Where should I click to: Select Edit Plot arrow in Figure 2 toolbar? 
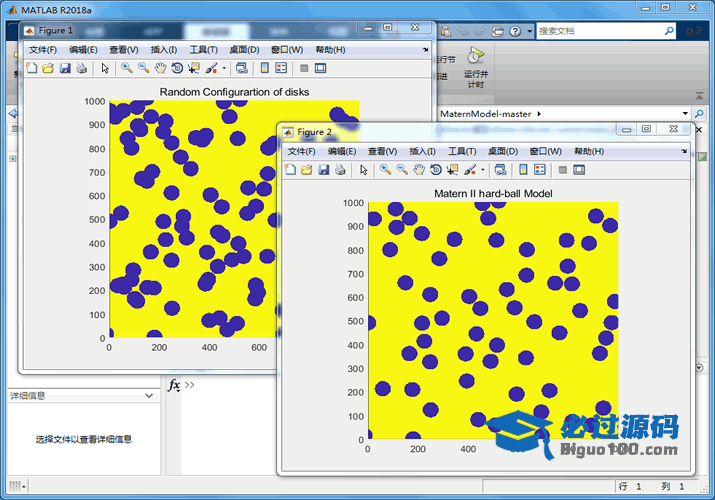click(364, 170)
